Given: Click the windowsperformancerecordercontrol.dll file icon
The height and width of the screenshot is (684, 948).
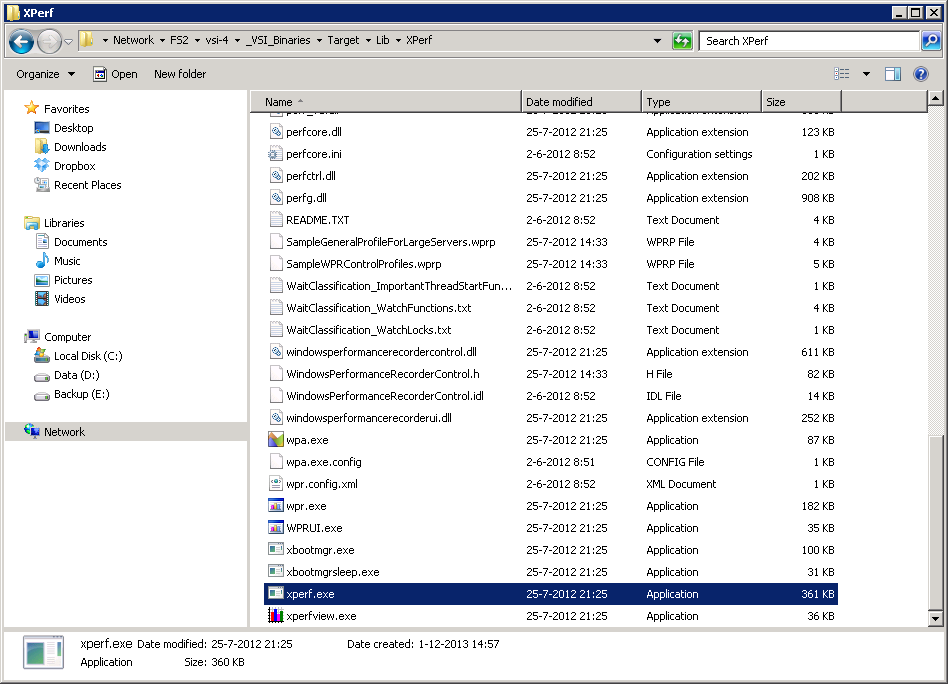Looking at the screenshot, I should 276,352.
